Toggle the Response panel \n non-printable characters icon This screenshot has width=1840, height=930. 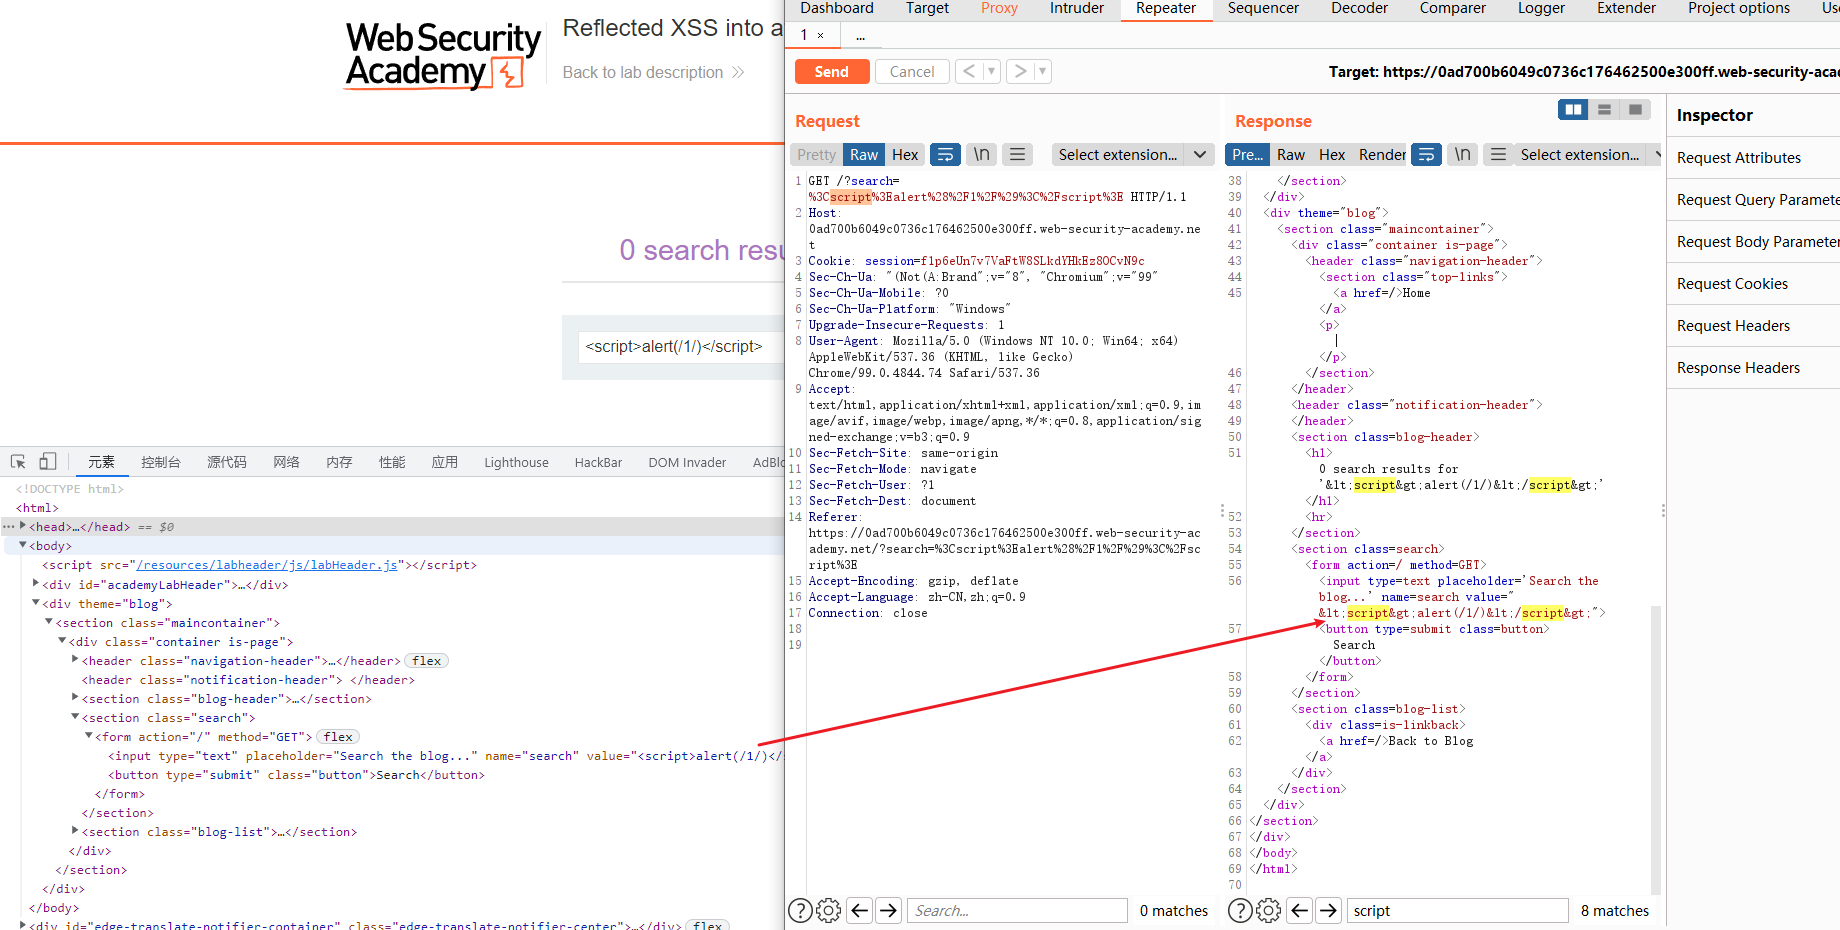[1462, 154]
